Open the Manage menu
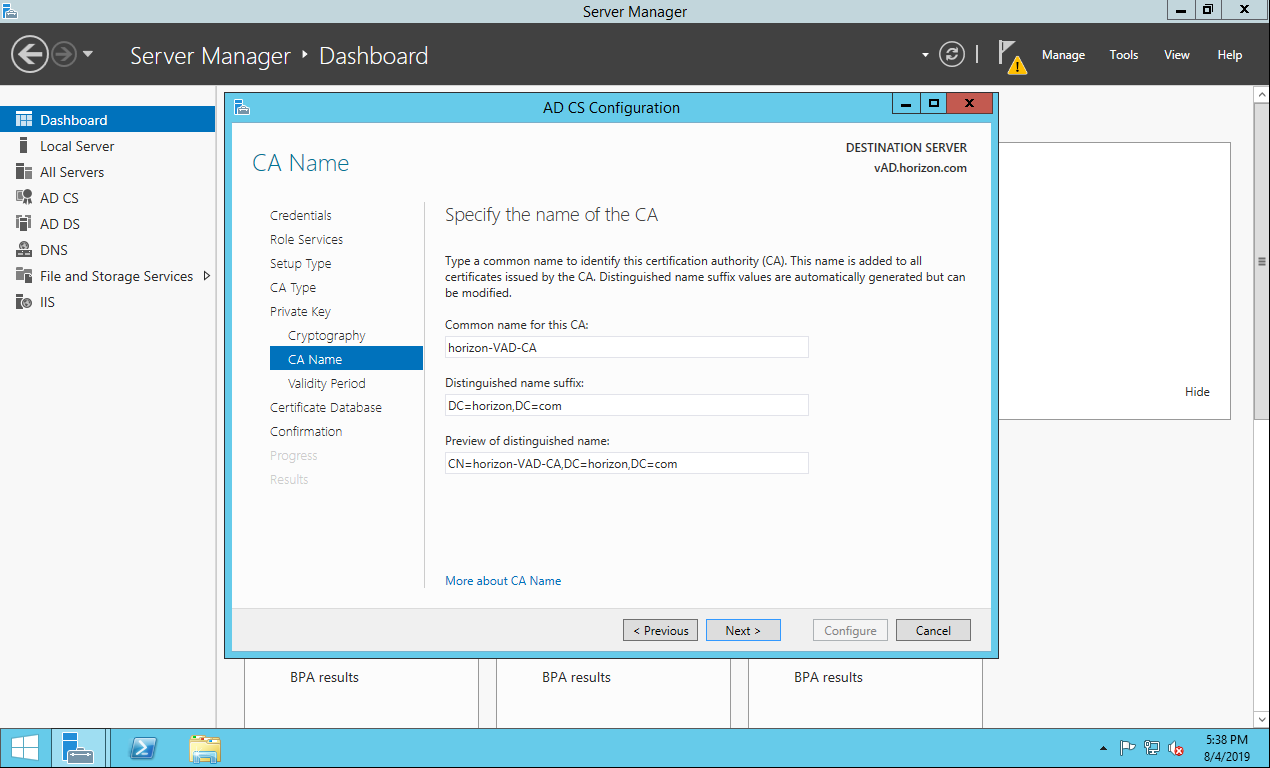The width and height of the screenshot is (1270, 768). [1063, 55]
